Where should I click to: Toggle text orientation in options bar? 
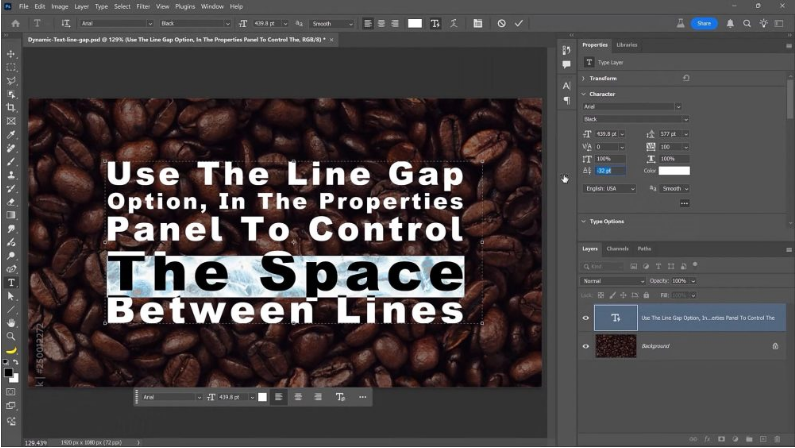66,23
